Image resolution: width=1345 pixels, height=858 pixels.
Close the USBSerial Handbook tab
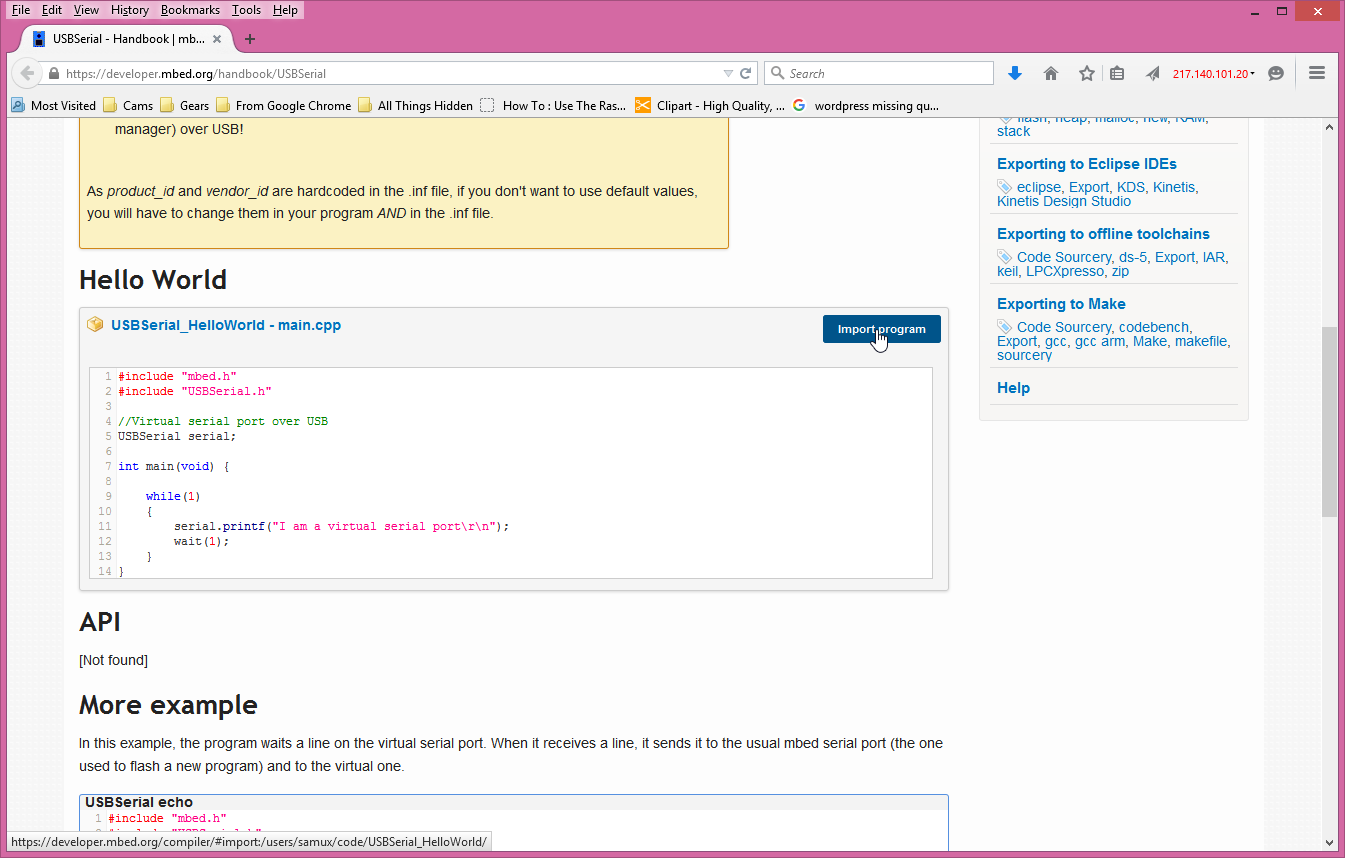coord(217,39)
